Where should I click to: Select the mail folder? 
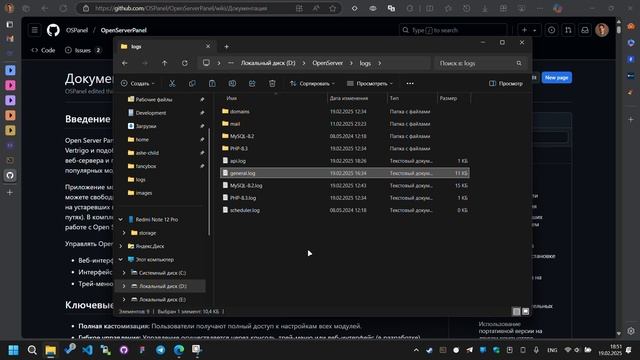point(235,124)
